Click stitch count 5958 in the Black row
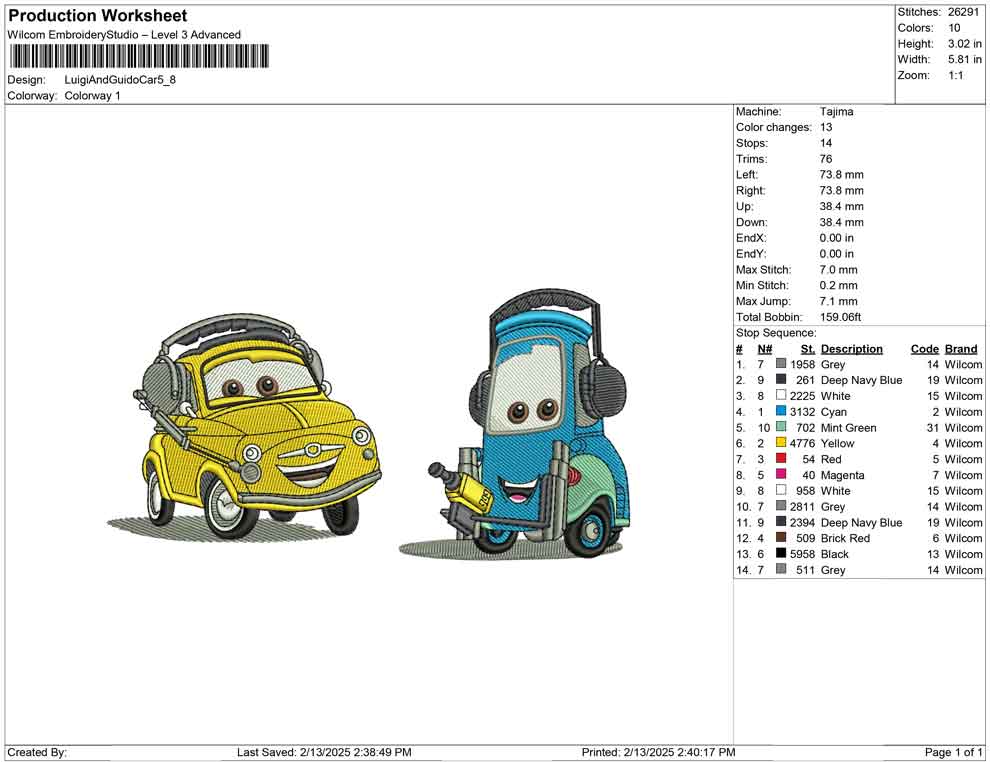990x762 pixels. click(x=802, y=554)
